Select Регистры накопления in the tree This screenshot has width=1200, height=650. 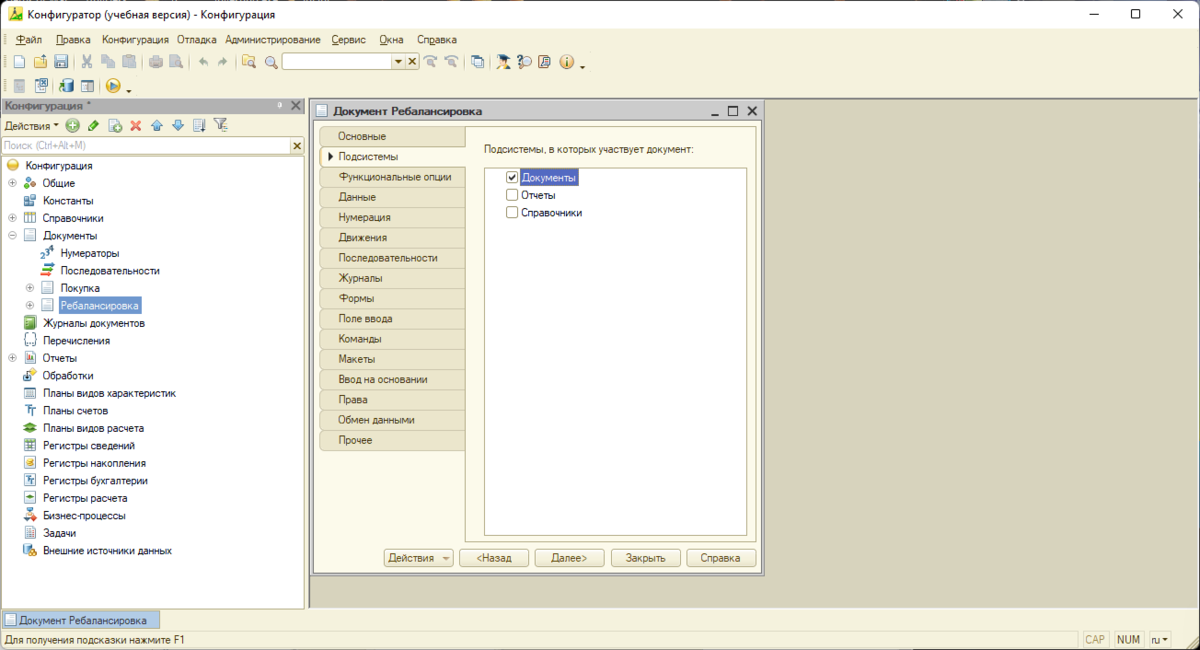tap(94, 463)
